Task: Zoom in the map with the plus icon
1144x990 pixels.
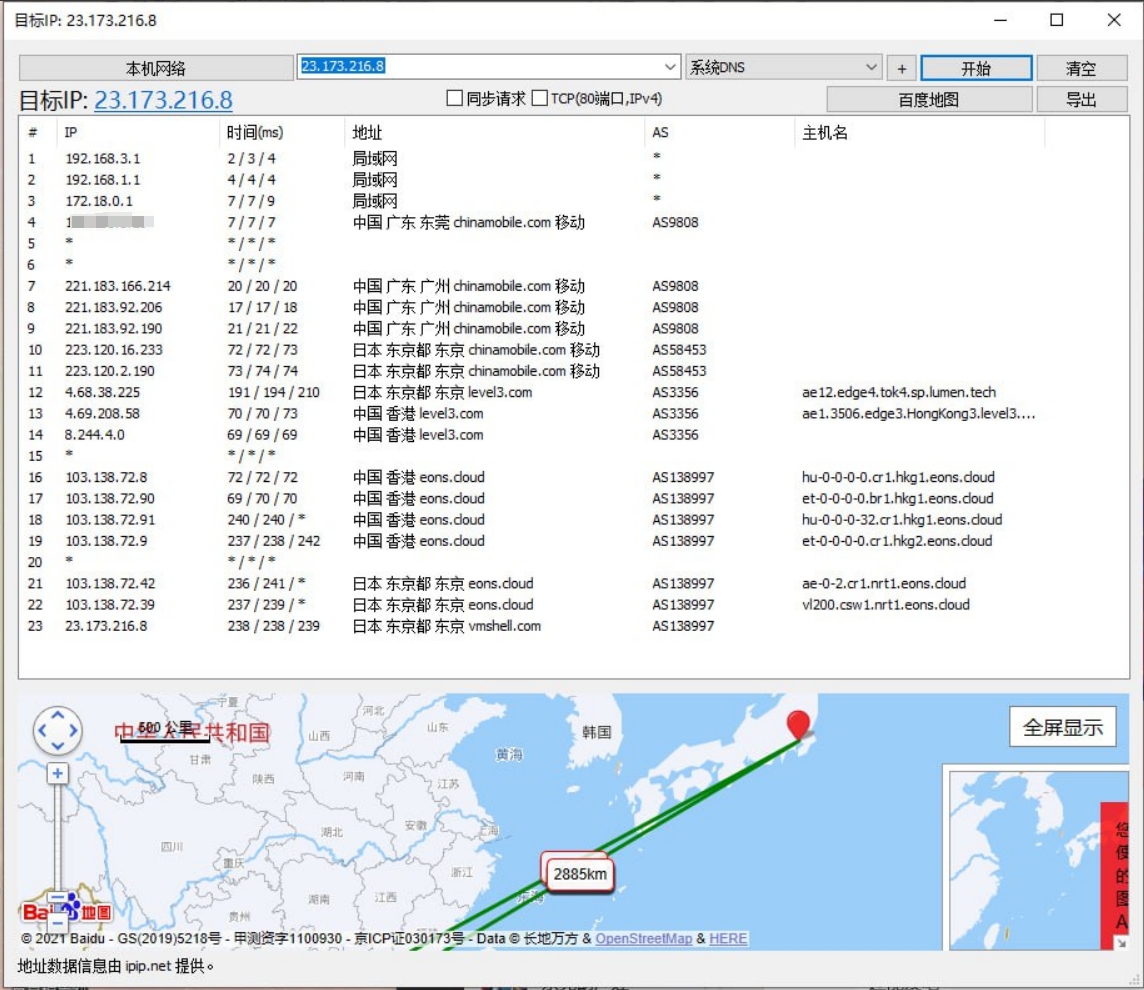Action: [x=58, y=773]
